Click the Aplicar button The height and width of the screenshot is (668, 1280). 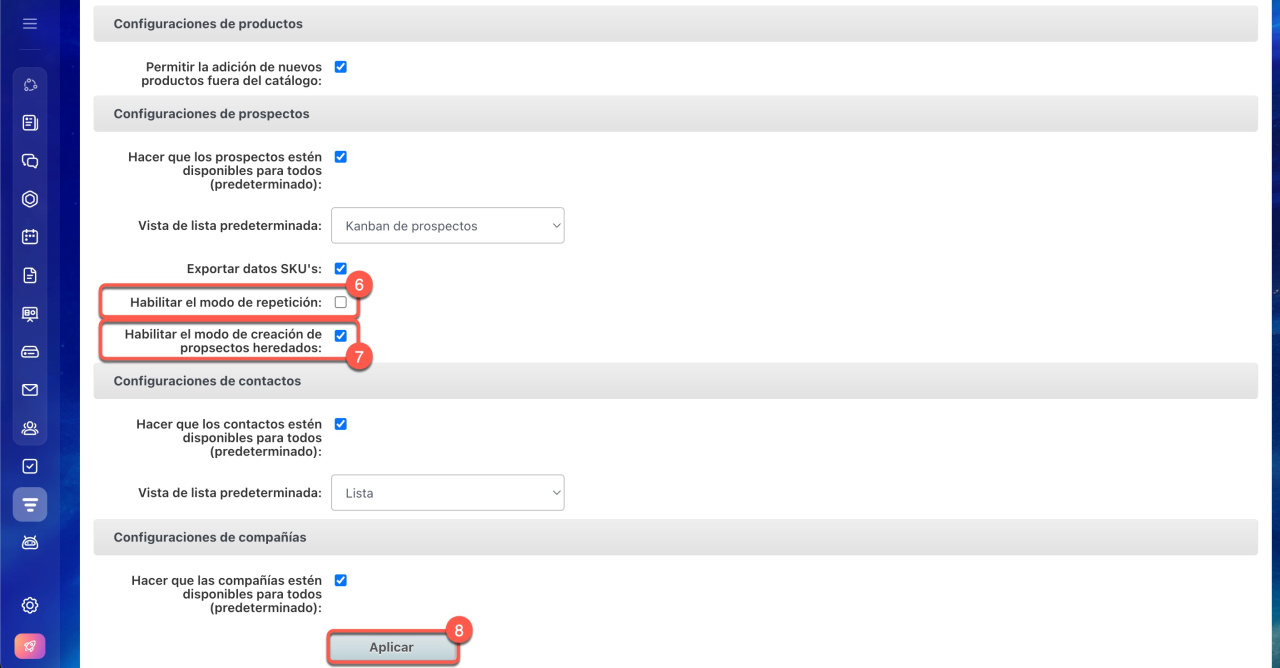pyautogui.click(x=392, y=648)
